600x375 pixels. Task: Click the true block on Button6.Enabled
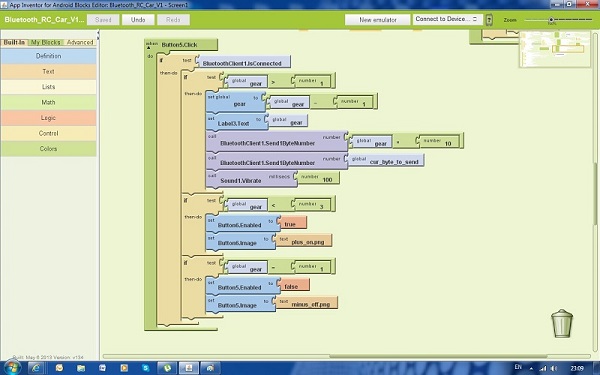click(x=291, y=223)
